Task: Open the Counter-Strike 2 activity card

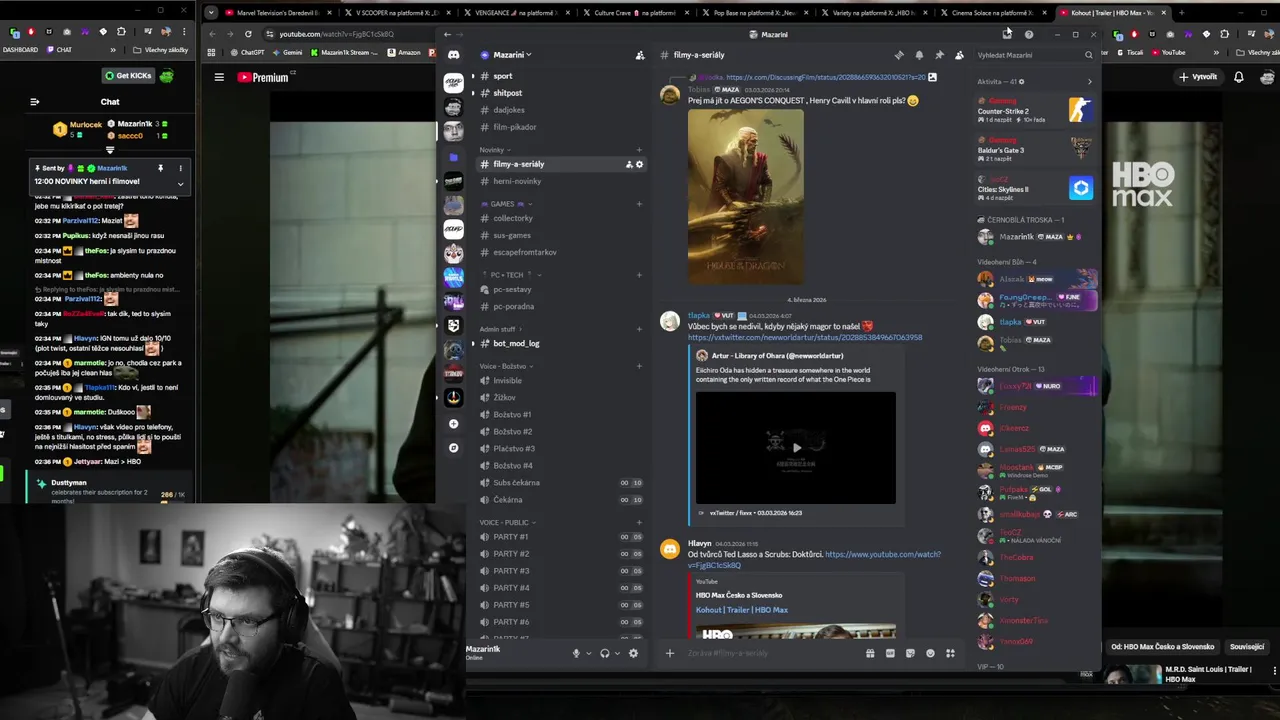Action: pyautogui.click(x=1035, y=110)
